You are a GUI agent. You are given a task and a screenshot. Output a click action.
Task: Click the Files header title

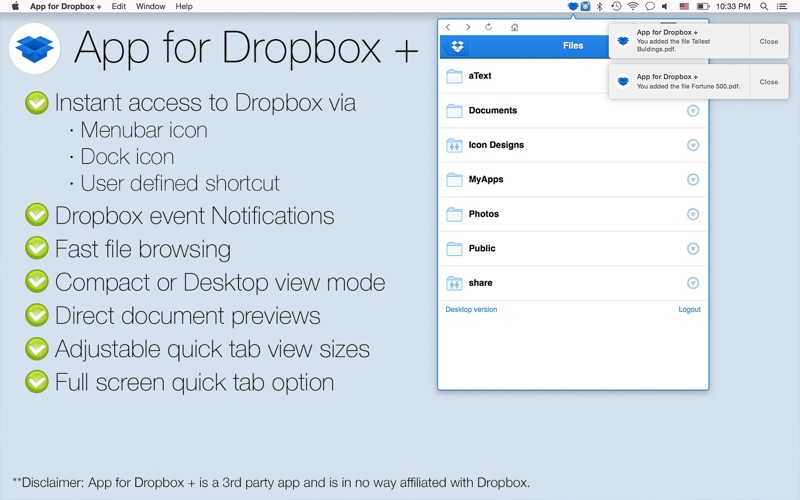573,45
